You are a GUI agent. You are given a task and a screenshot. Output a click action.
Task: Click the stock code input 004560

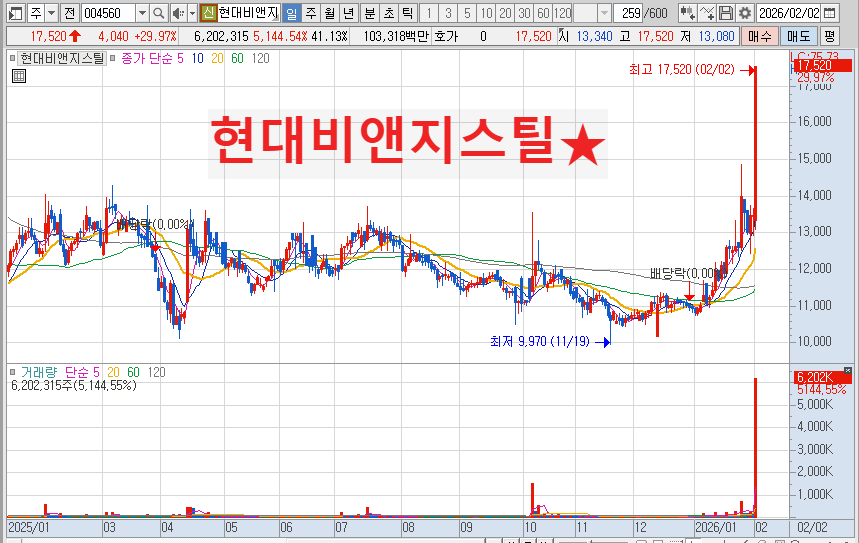coord(108,13)
